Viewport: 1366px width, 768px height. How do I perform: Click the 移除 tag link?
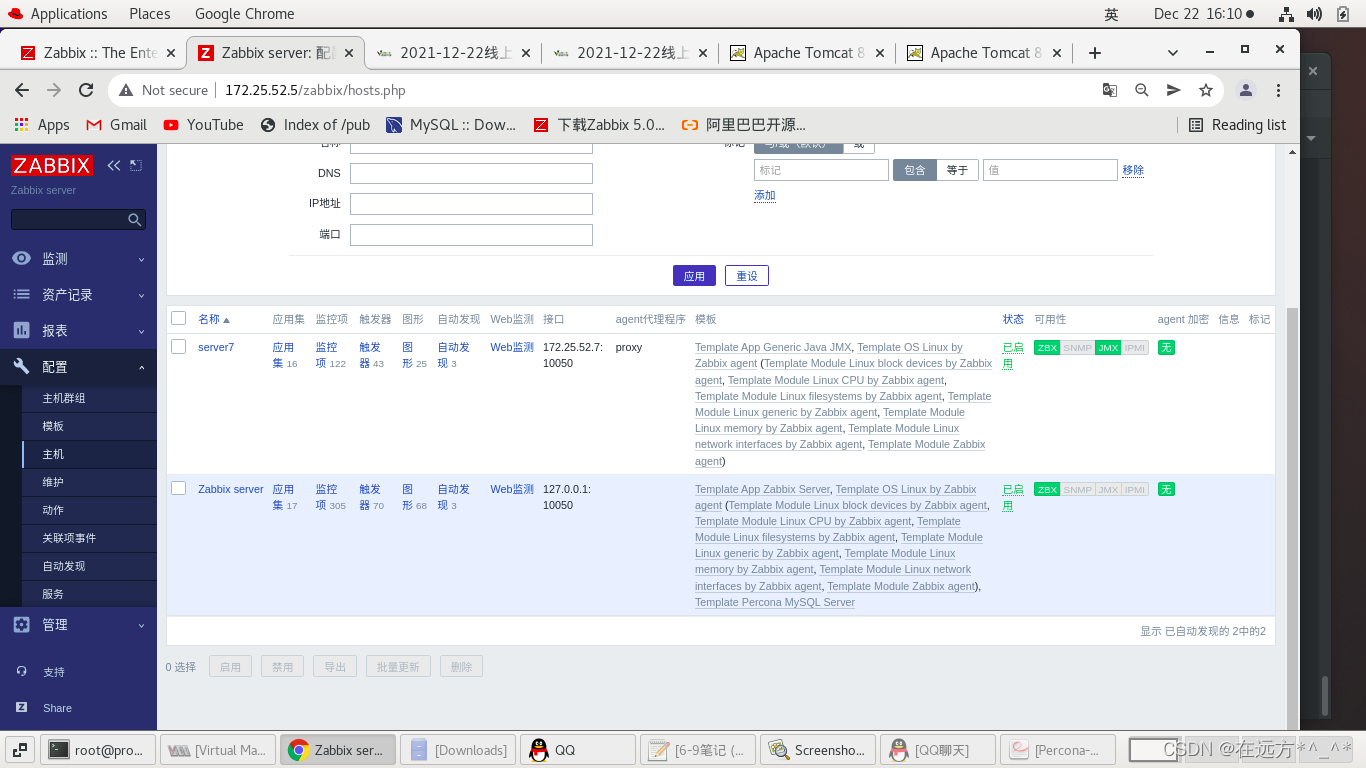point(1133,170)
